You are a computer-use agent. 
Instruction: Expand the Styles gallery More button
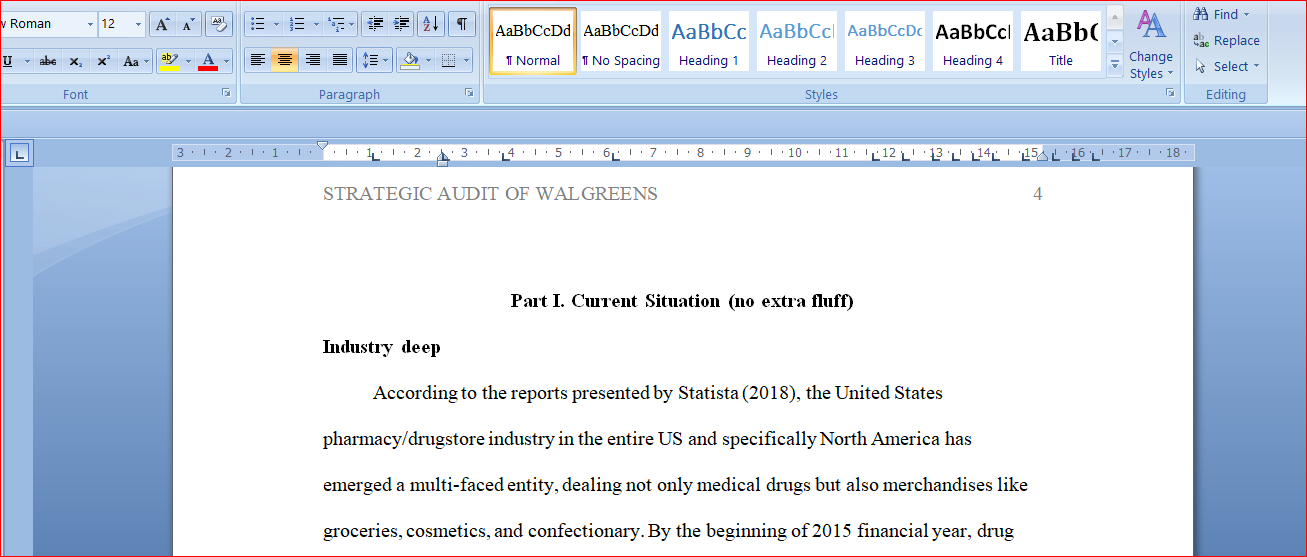coord(1115,65)
